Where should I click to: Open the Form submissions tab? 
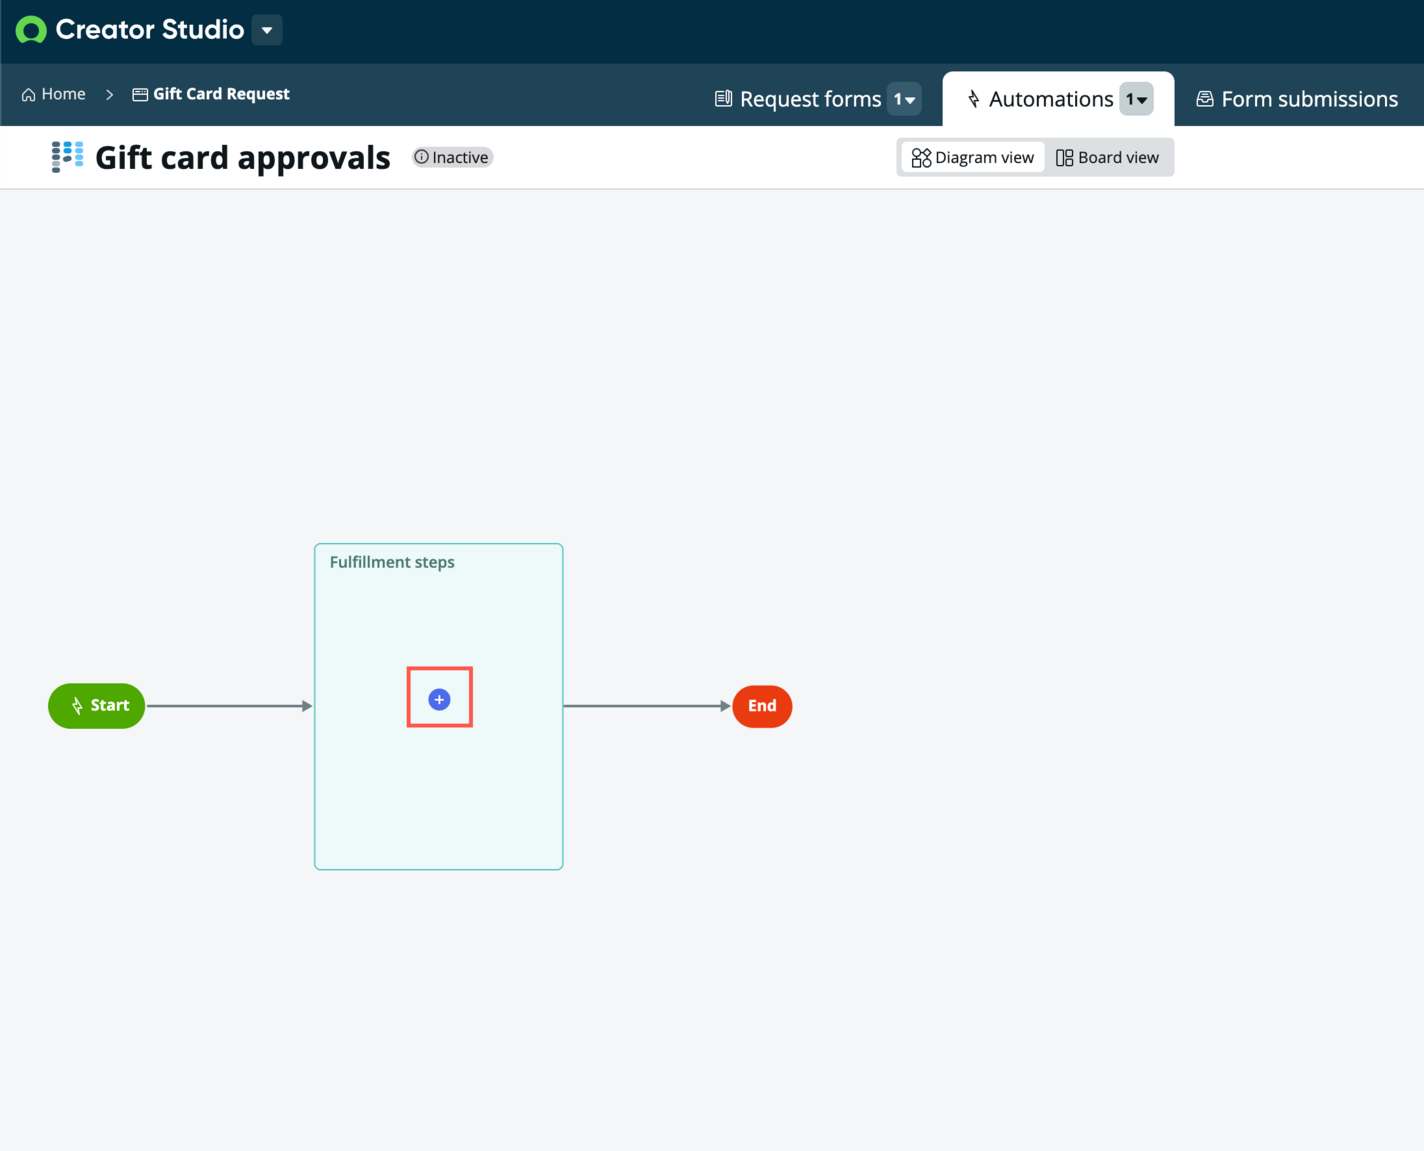[1297, 99]
